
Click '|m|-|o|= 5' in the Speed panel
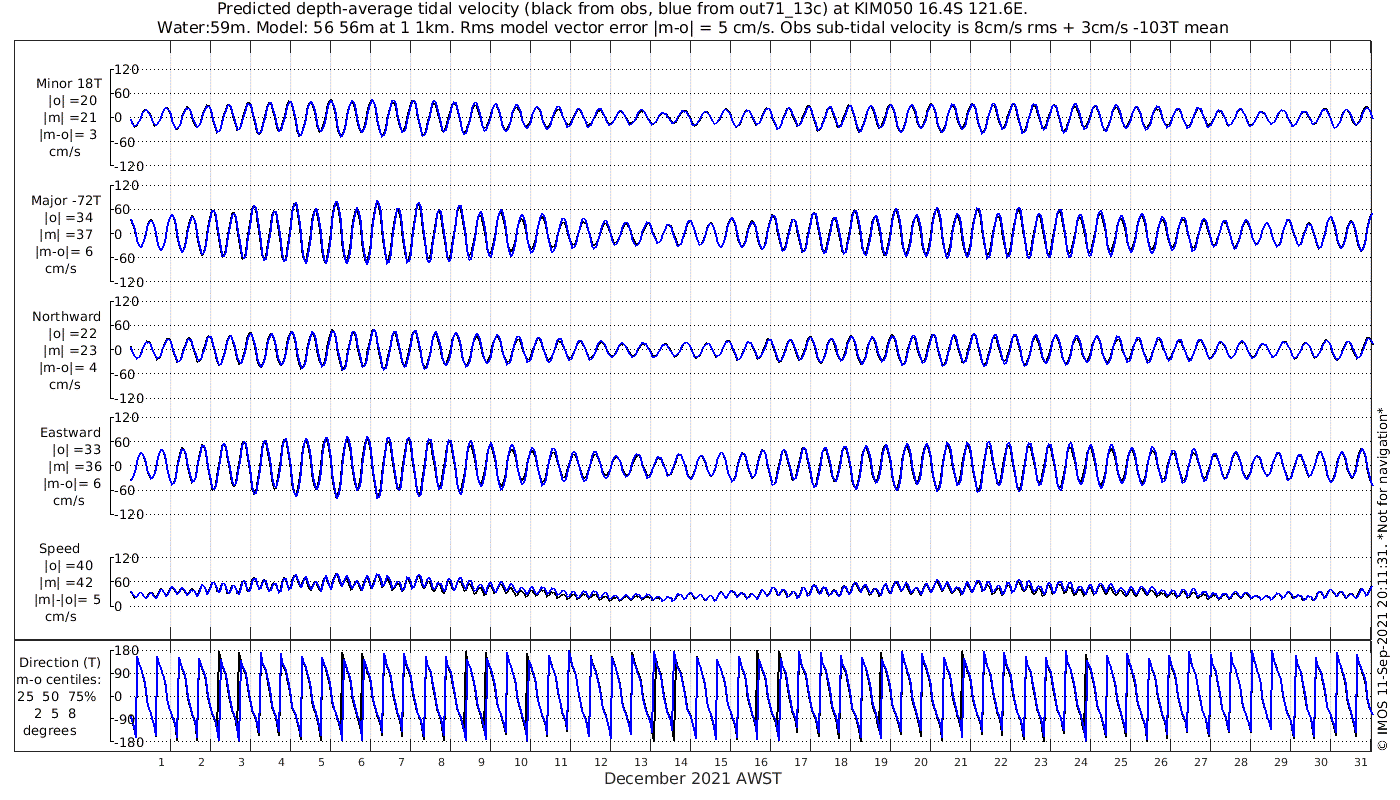pyautogui.click(x=68, y=600)
